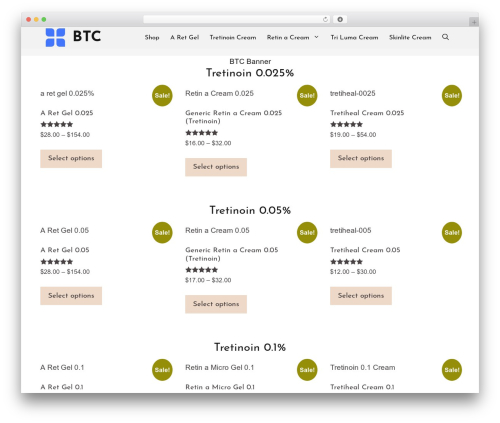This screenshot has height=423, width=500.
Task: Expand the Retin a Cream menu chevron
Action: coord(316,37)
